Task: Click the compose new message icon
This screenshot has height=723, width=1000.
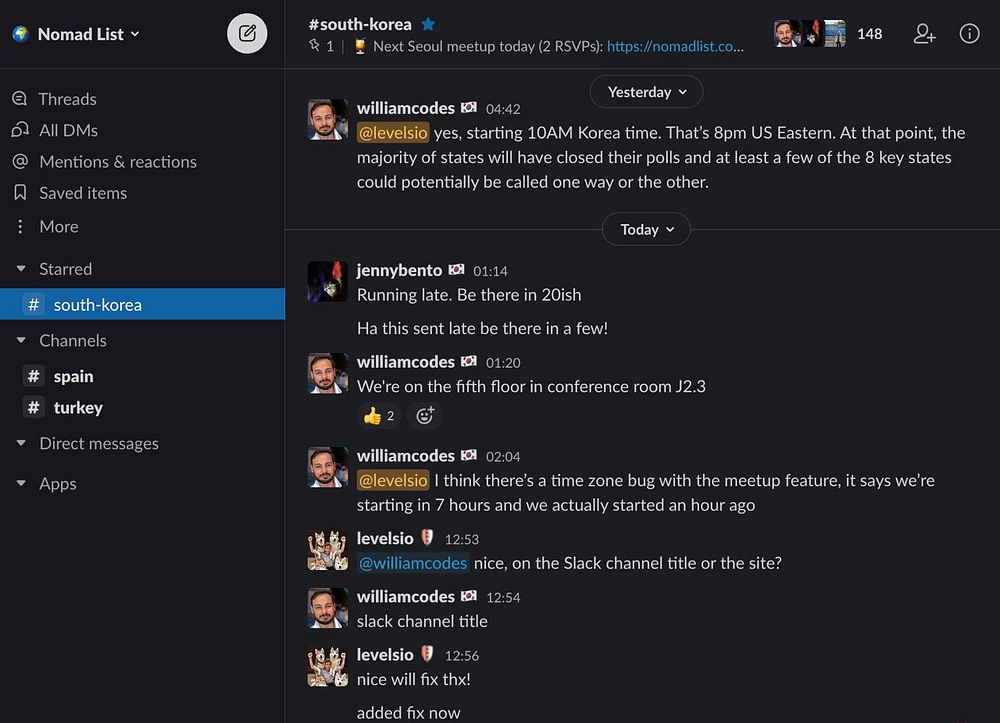Action: point(247,34)
